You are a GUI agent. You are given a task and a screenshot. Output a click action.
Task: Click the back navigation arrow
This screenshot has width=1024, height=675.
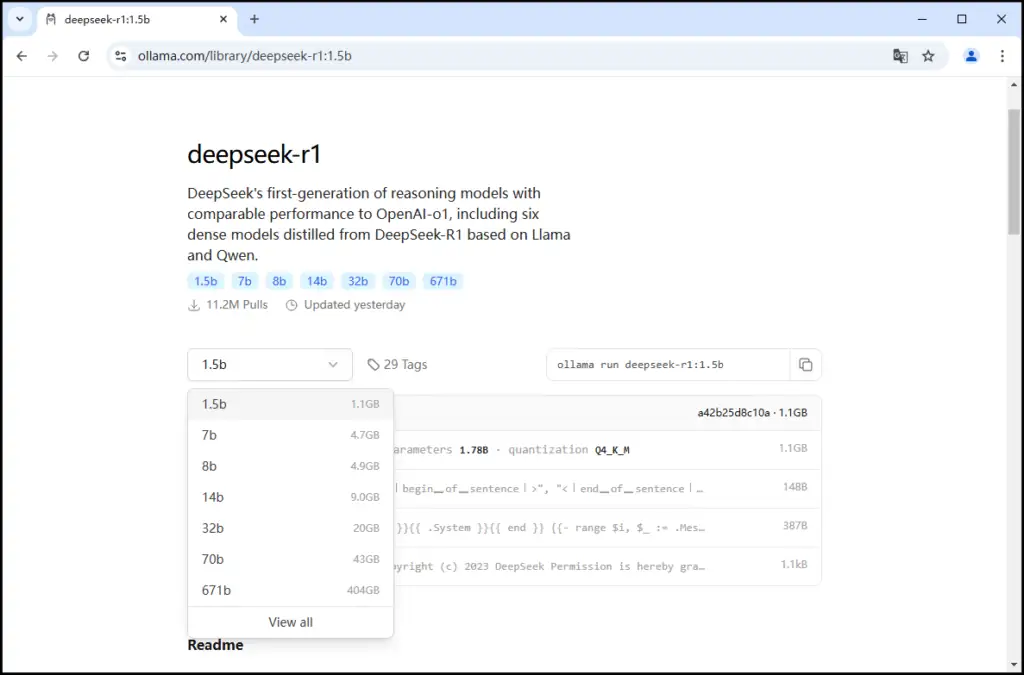click(x=21, y=56)
